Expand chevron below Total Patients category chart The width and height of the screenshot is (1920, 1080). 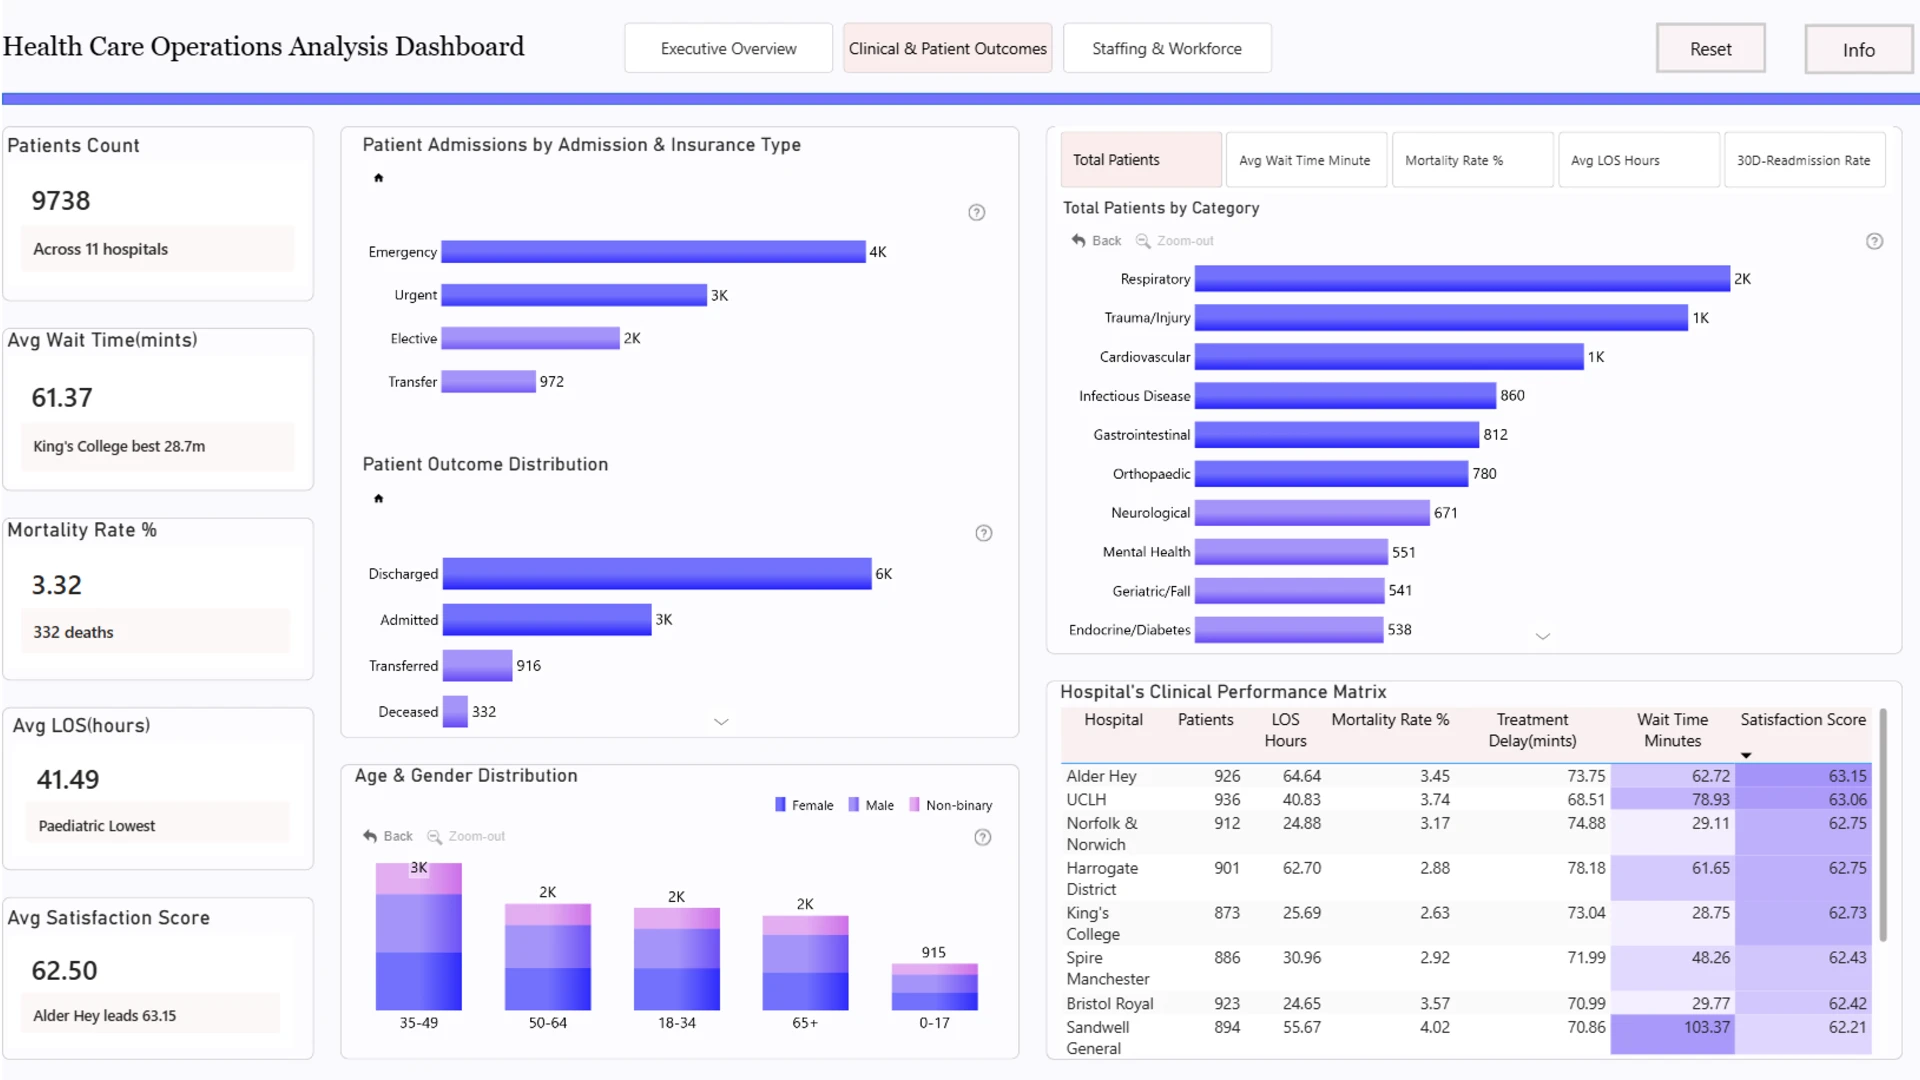point(1543,636)
